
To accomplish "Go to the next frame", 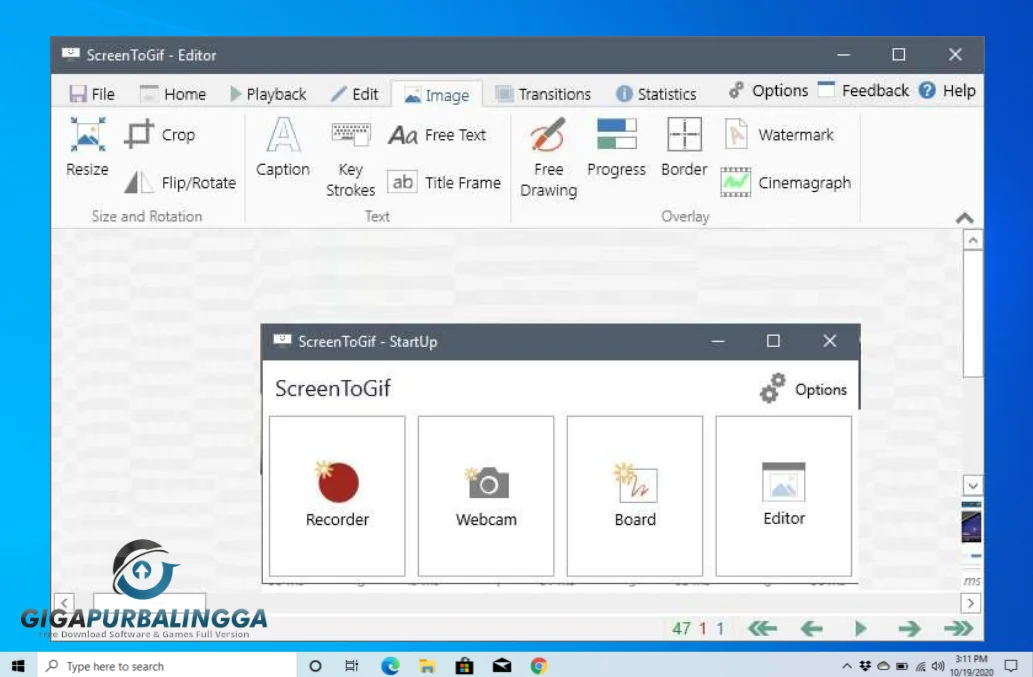I will 909,628.
